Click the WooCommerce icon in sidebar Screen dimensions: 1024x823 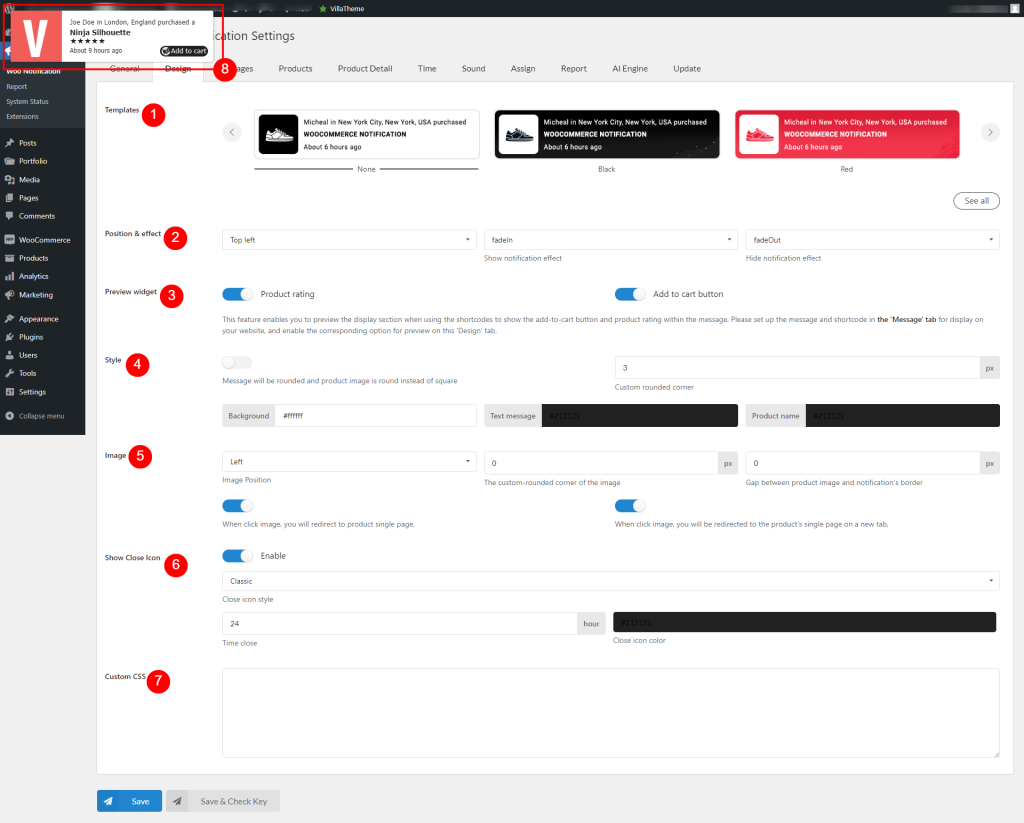click(10, 240)
